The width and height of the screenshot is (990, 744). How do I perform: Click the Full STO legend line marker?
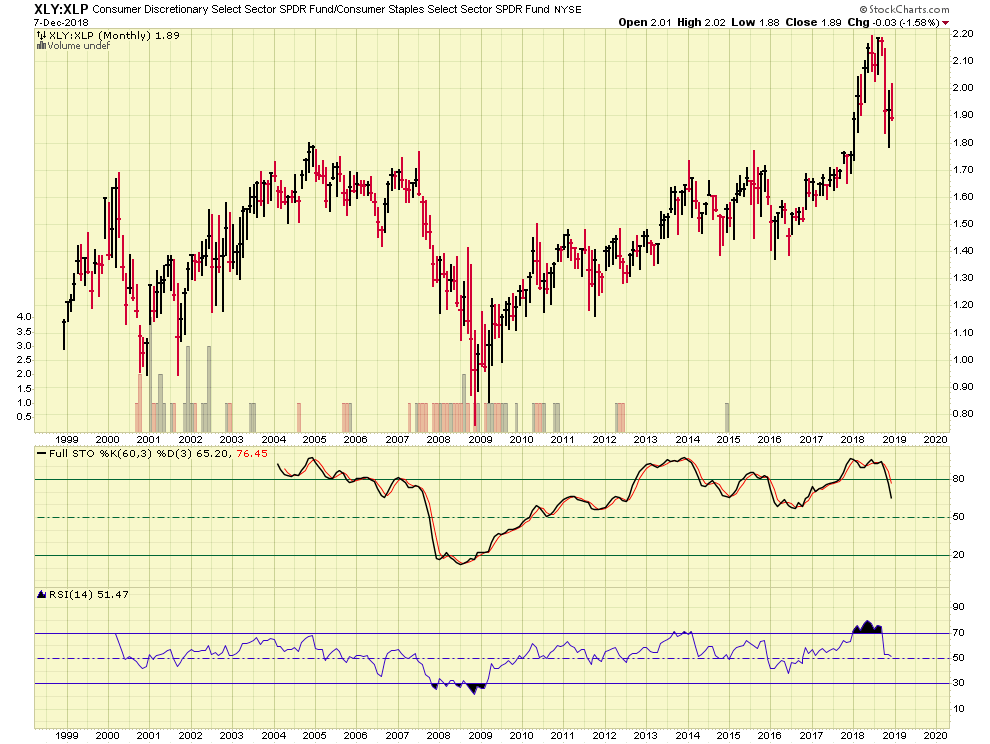(41, 453)
